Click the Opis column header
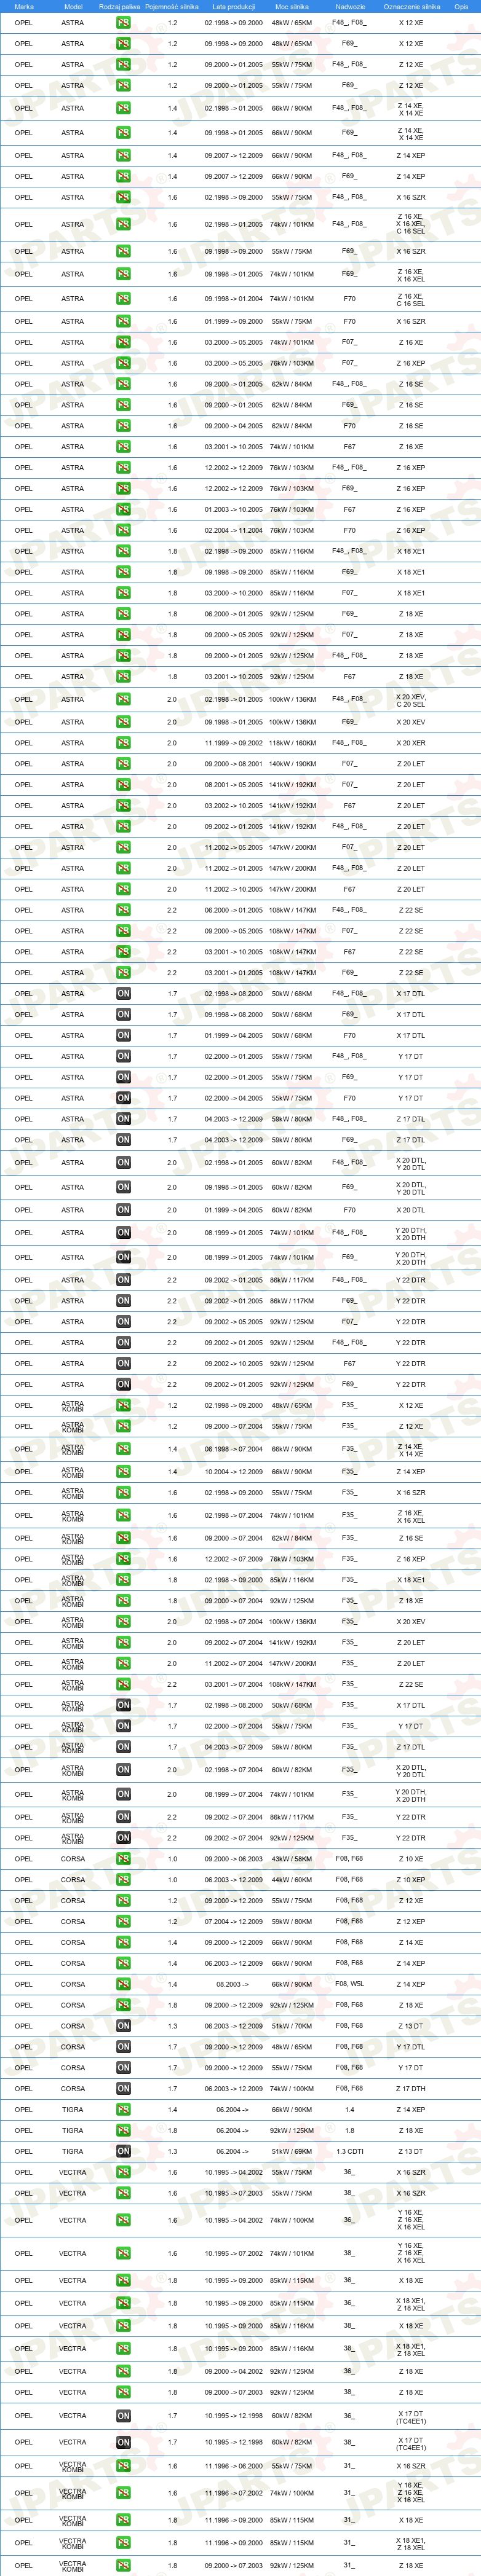This screenshot has height=2576, width=481. [x=461, y=6]
